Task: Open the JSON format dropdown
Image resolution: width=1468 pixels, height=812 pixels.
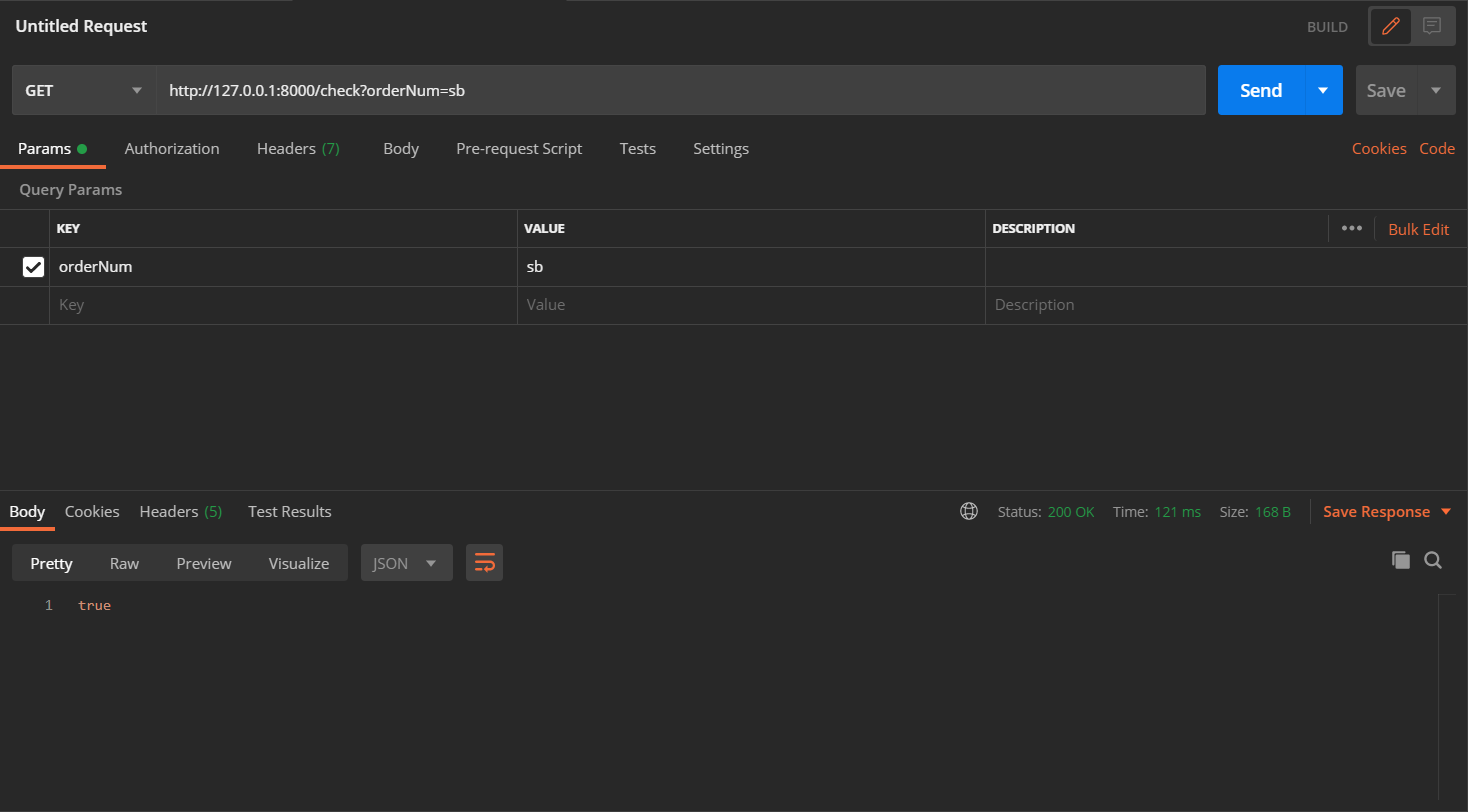Action: point(406,563)
